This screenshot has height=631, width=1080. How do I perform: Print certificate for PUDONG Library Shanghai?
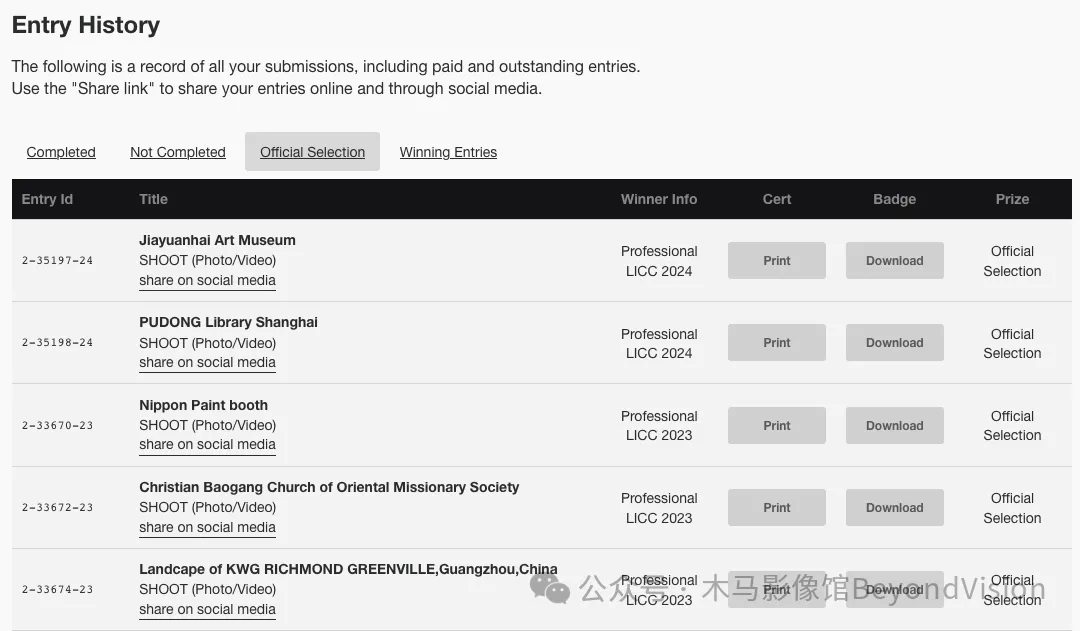coord(776,343)
